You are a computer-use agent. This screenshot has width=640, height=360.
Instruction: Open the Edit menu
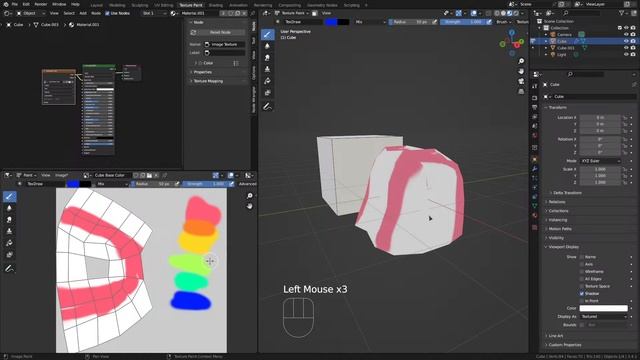(x=26, y=4)
